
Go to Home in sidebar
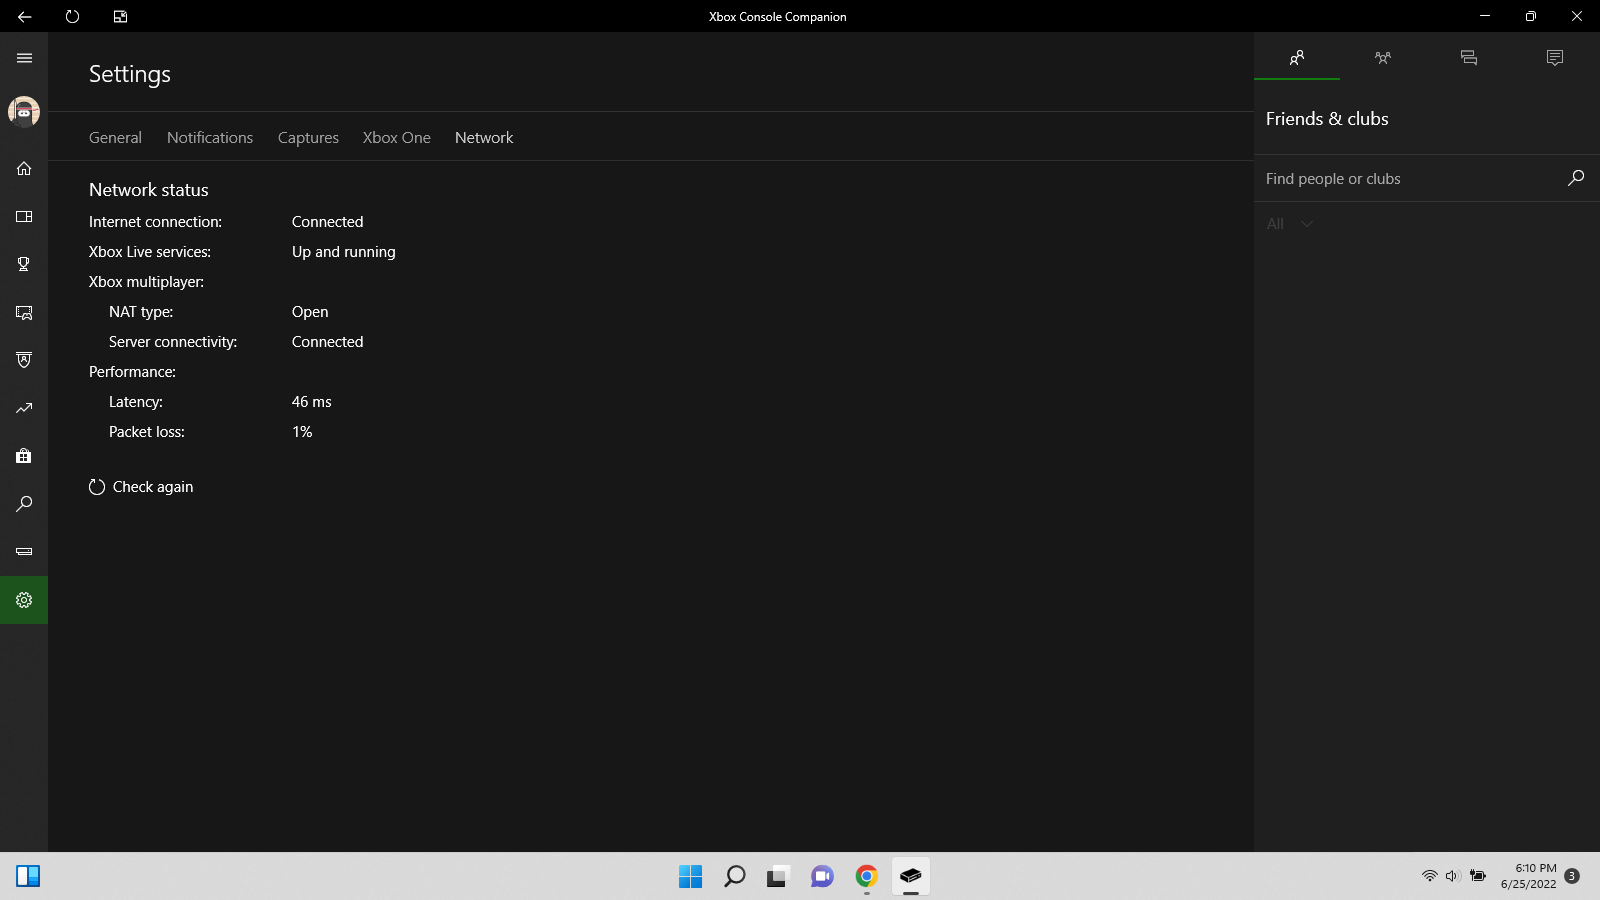pos(24,168)
